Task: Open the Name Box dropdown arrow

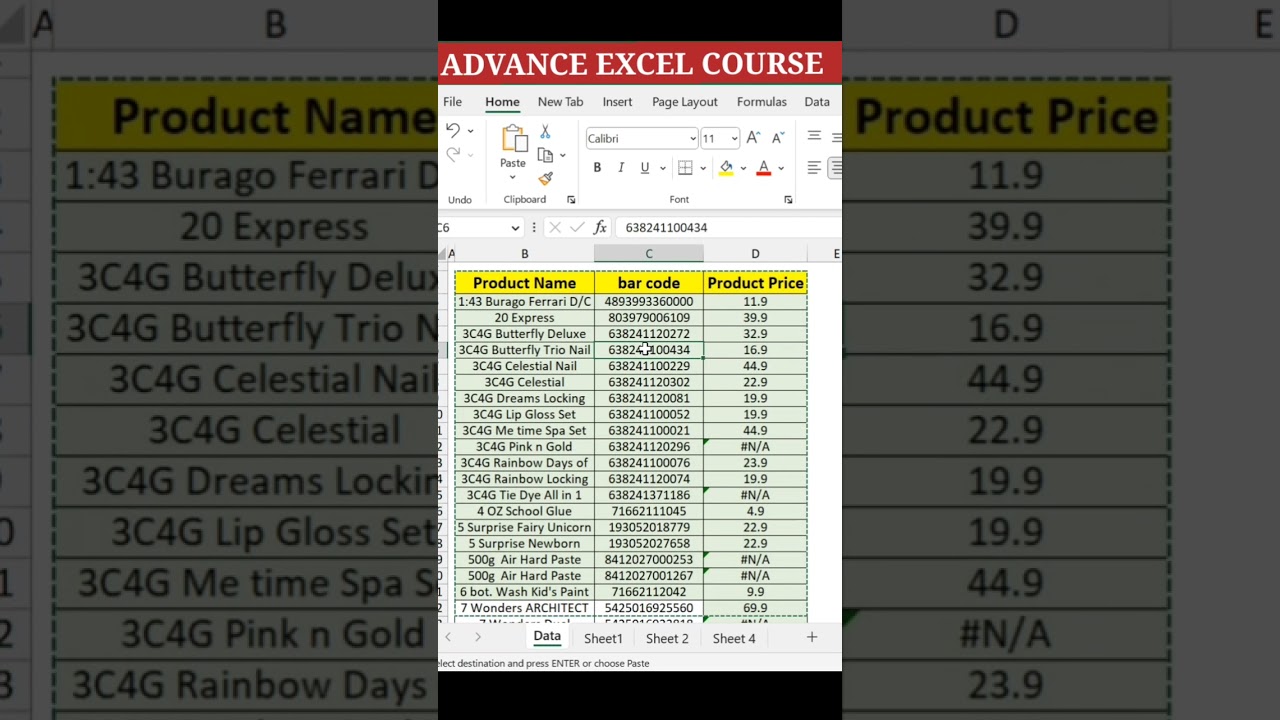Action: 515,228
